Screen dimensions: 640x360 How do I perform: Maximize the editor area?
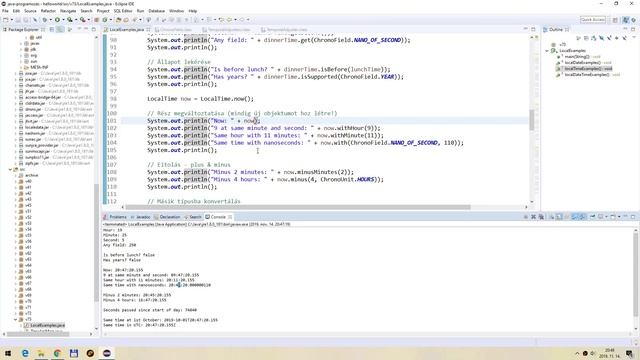533,29
